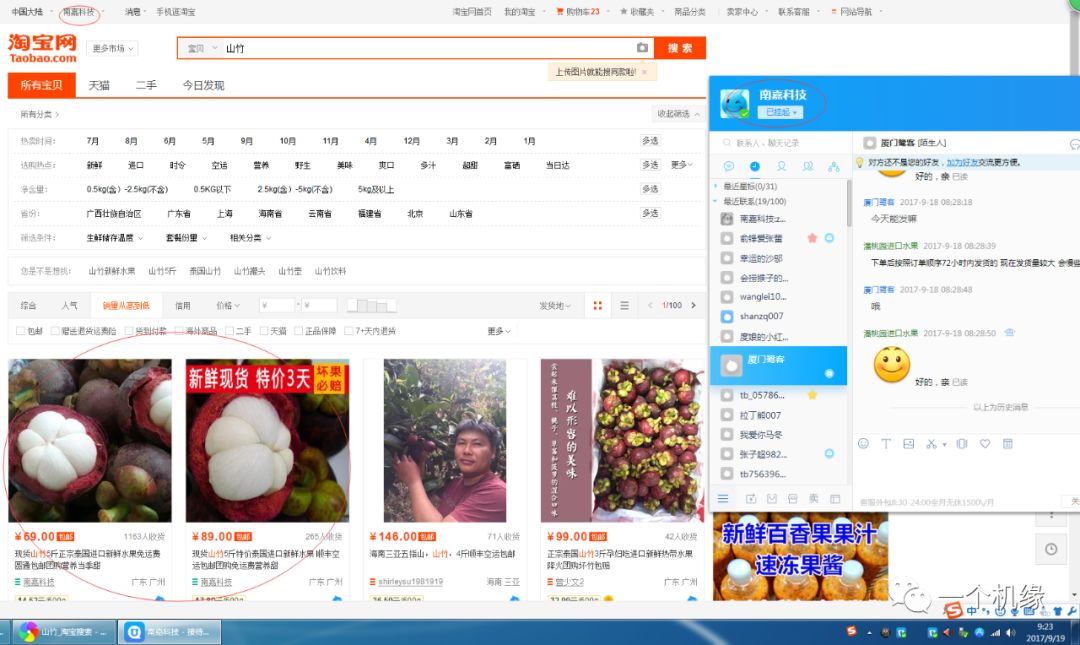
Task: Select the 二手 top tab
Action: click(x=146, y=85)
